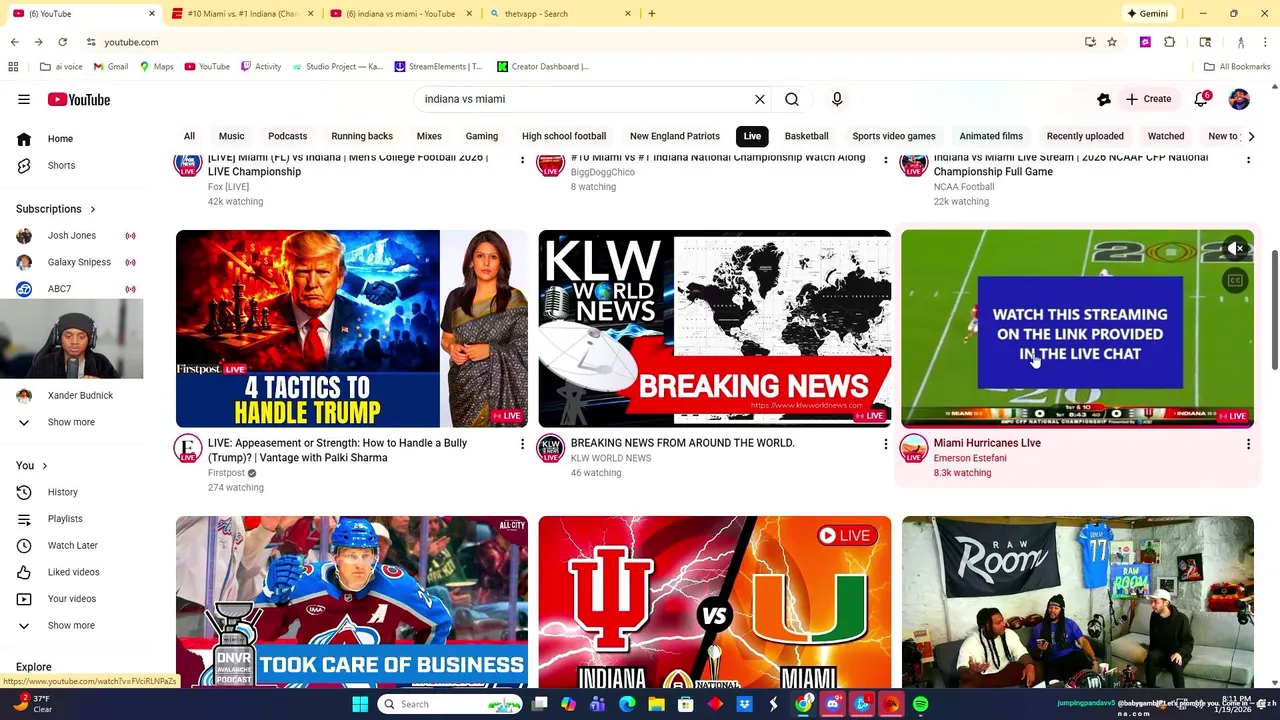Select the Podcasts filter chip
This screenshot has width=1280, height=720.
287,136
